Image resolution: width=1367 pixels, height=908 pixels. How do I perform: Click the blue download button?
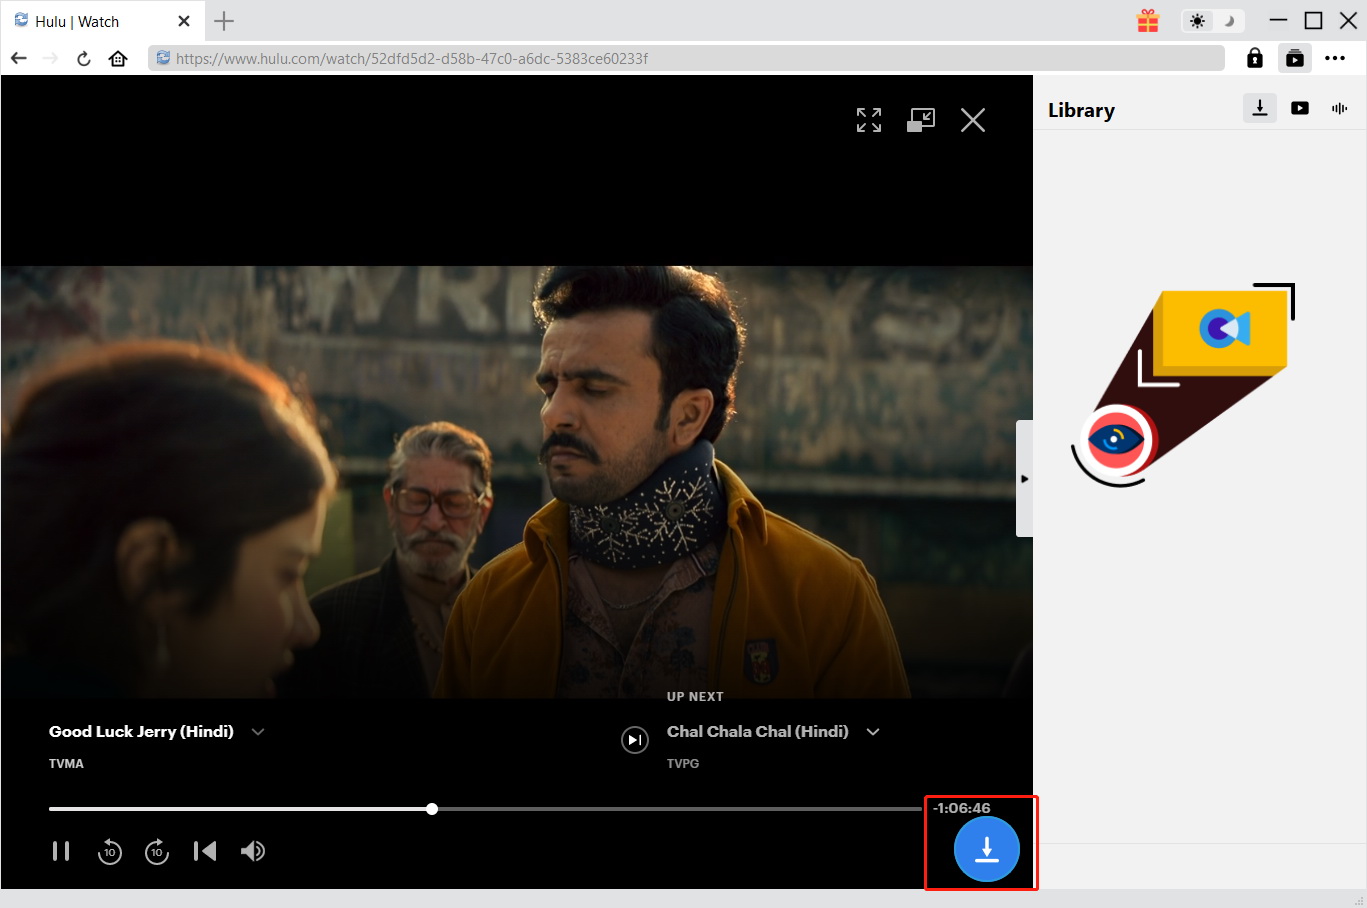click(986, 849)
